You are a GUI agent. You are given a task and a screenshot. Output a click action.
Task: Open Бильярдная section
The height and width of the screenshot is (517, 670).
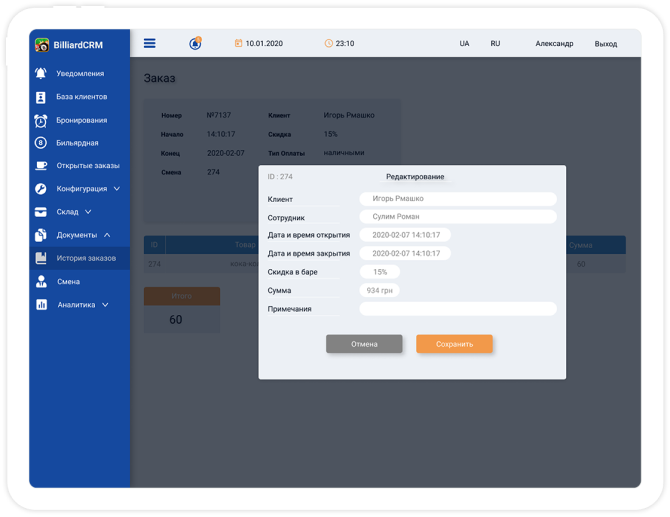pos(77,143)
